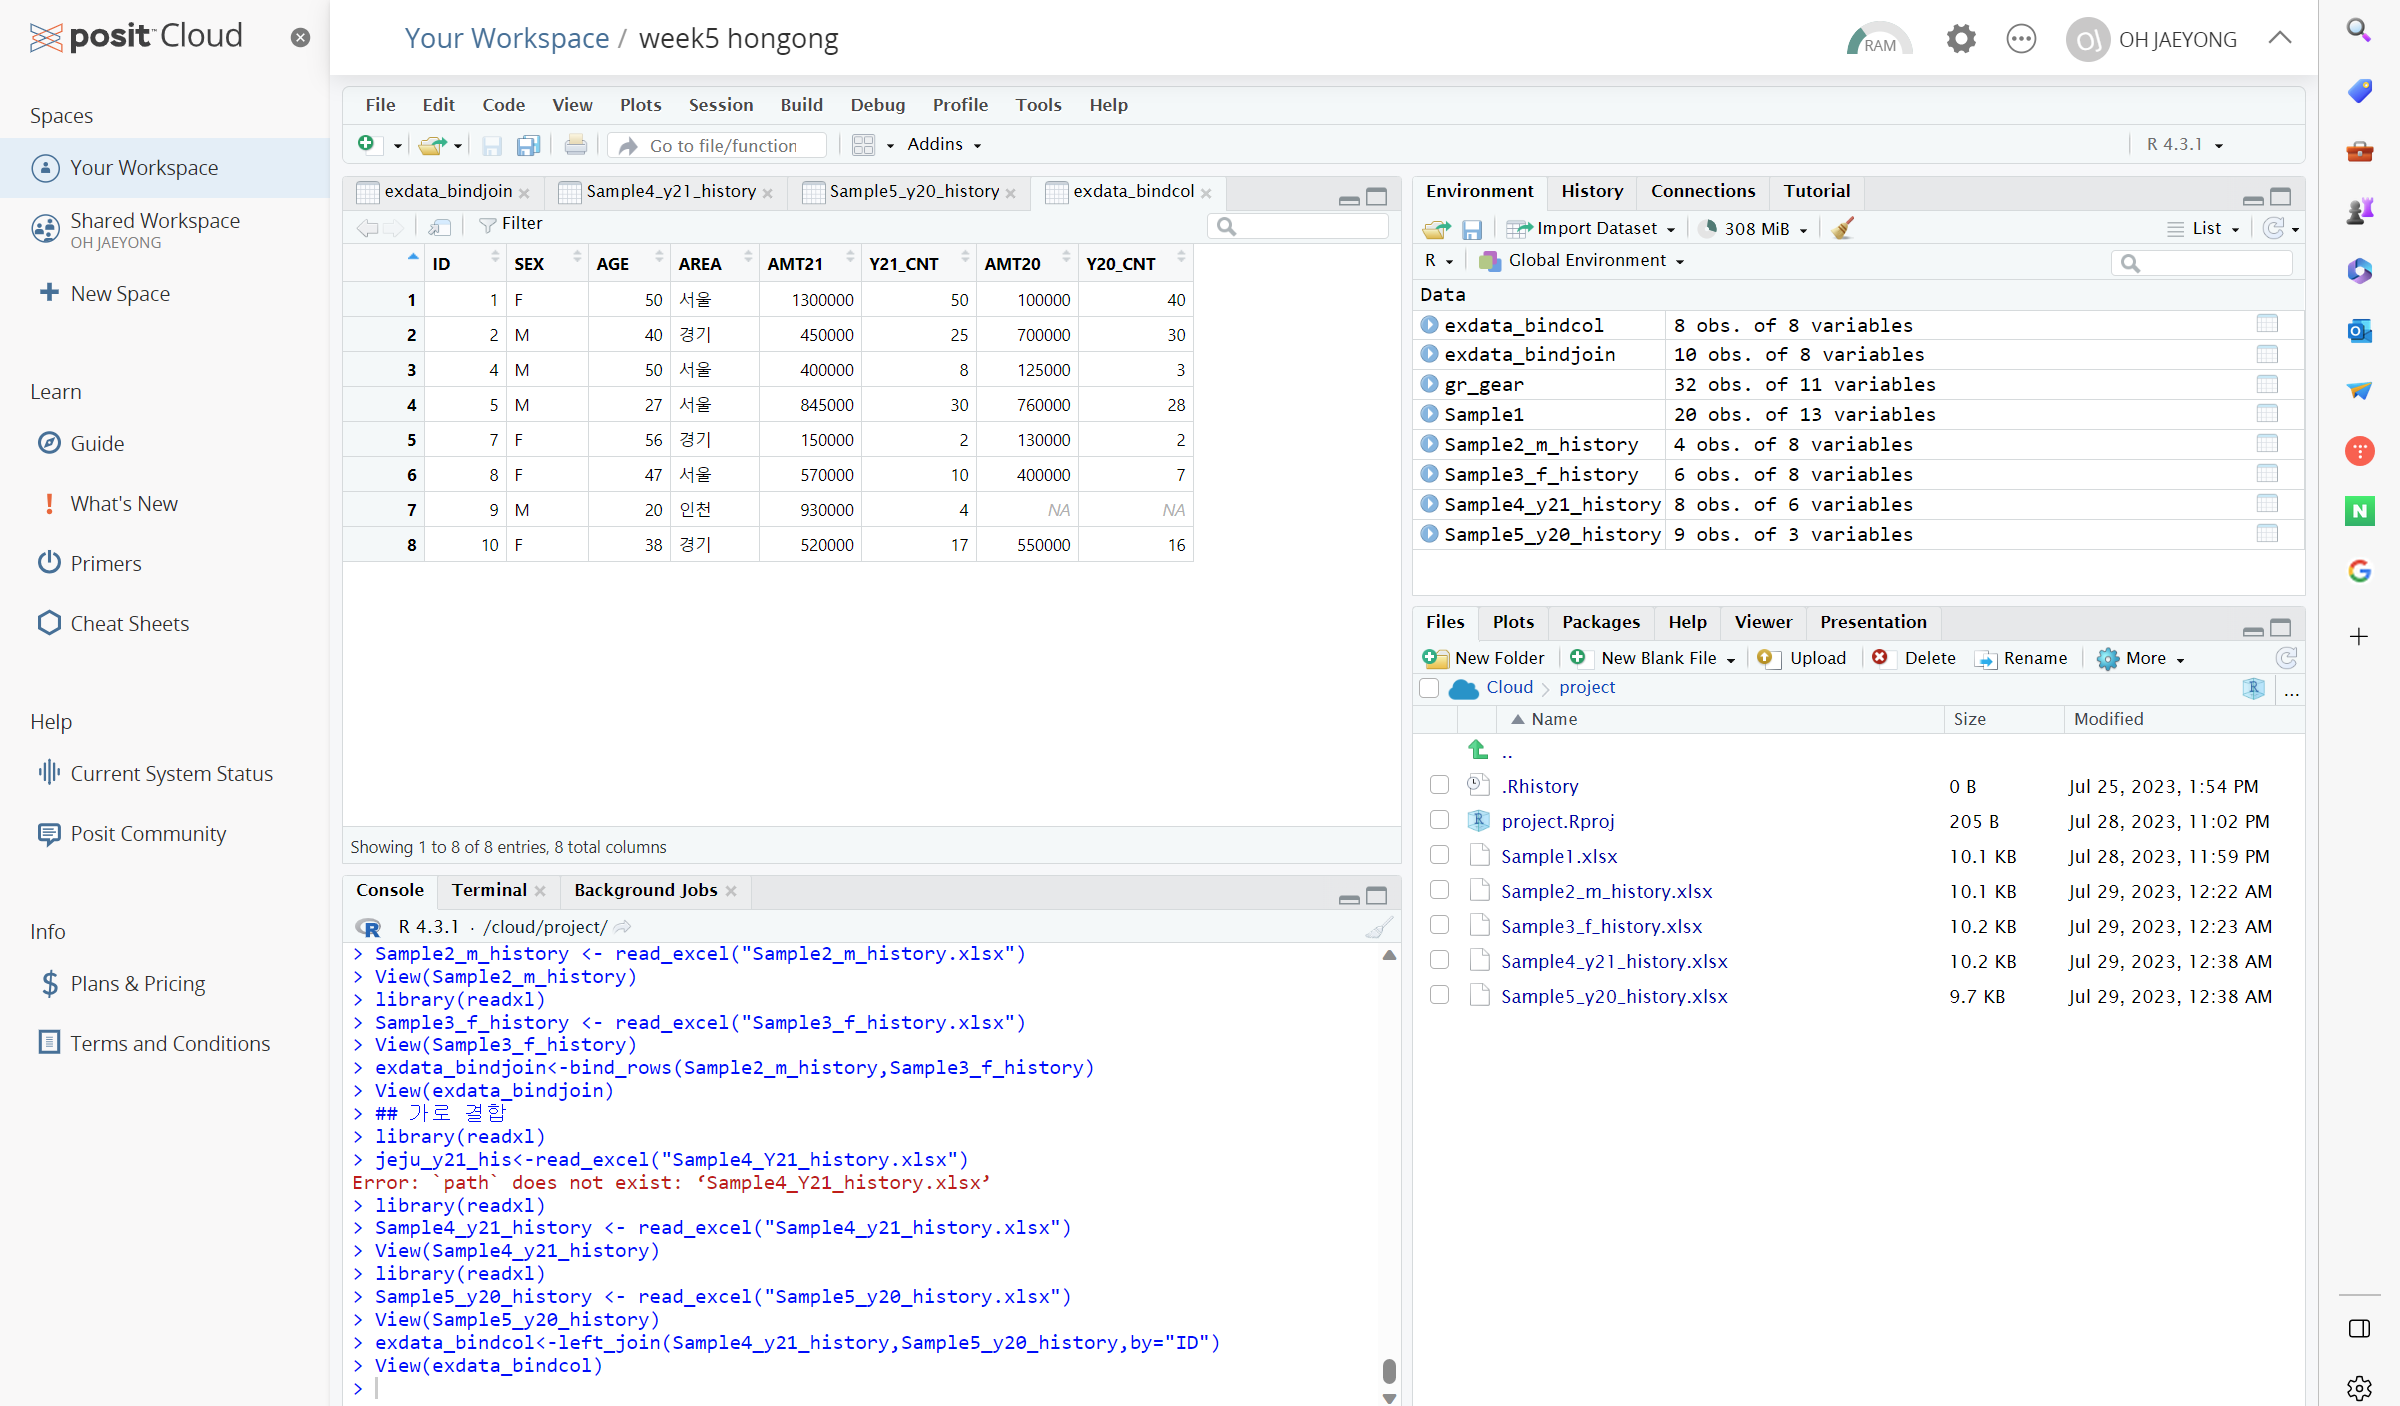Screen dimensions: 2400x1406
Task: Open exdata_bindcol in the data viewer via its grid icon
Action: [2266, 324]
